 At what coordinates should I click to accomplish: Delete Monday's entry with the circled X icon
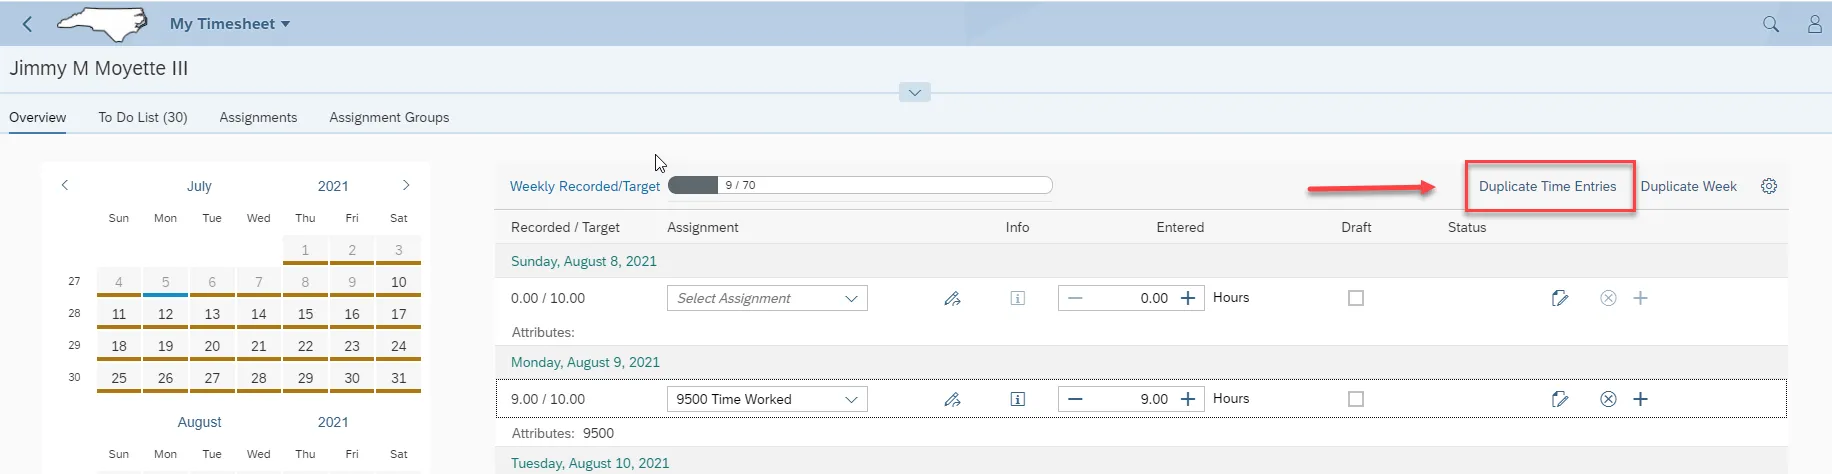tap(1608, 399)
